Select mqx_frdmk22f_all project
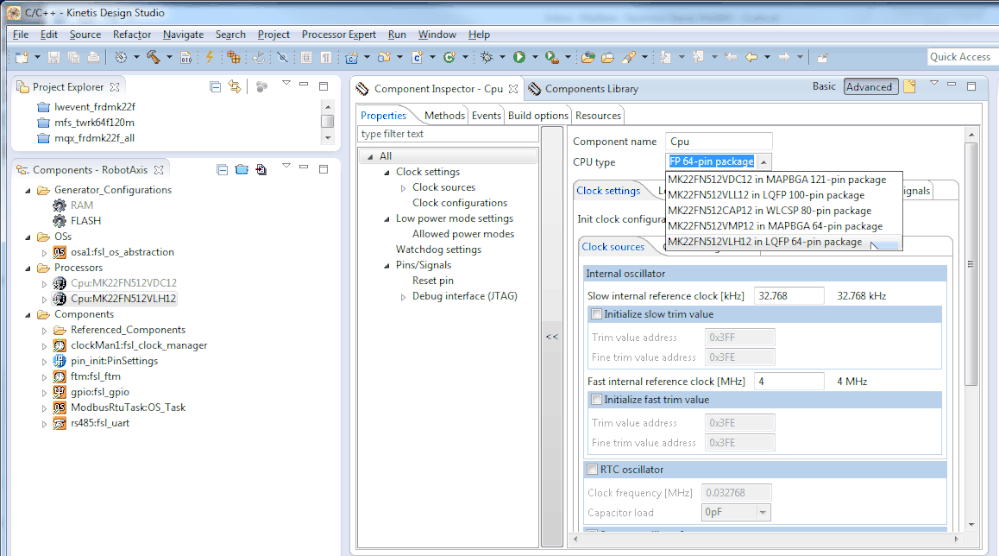The width and height of the screenshot is (999, 556). [94, 138]
